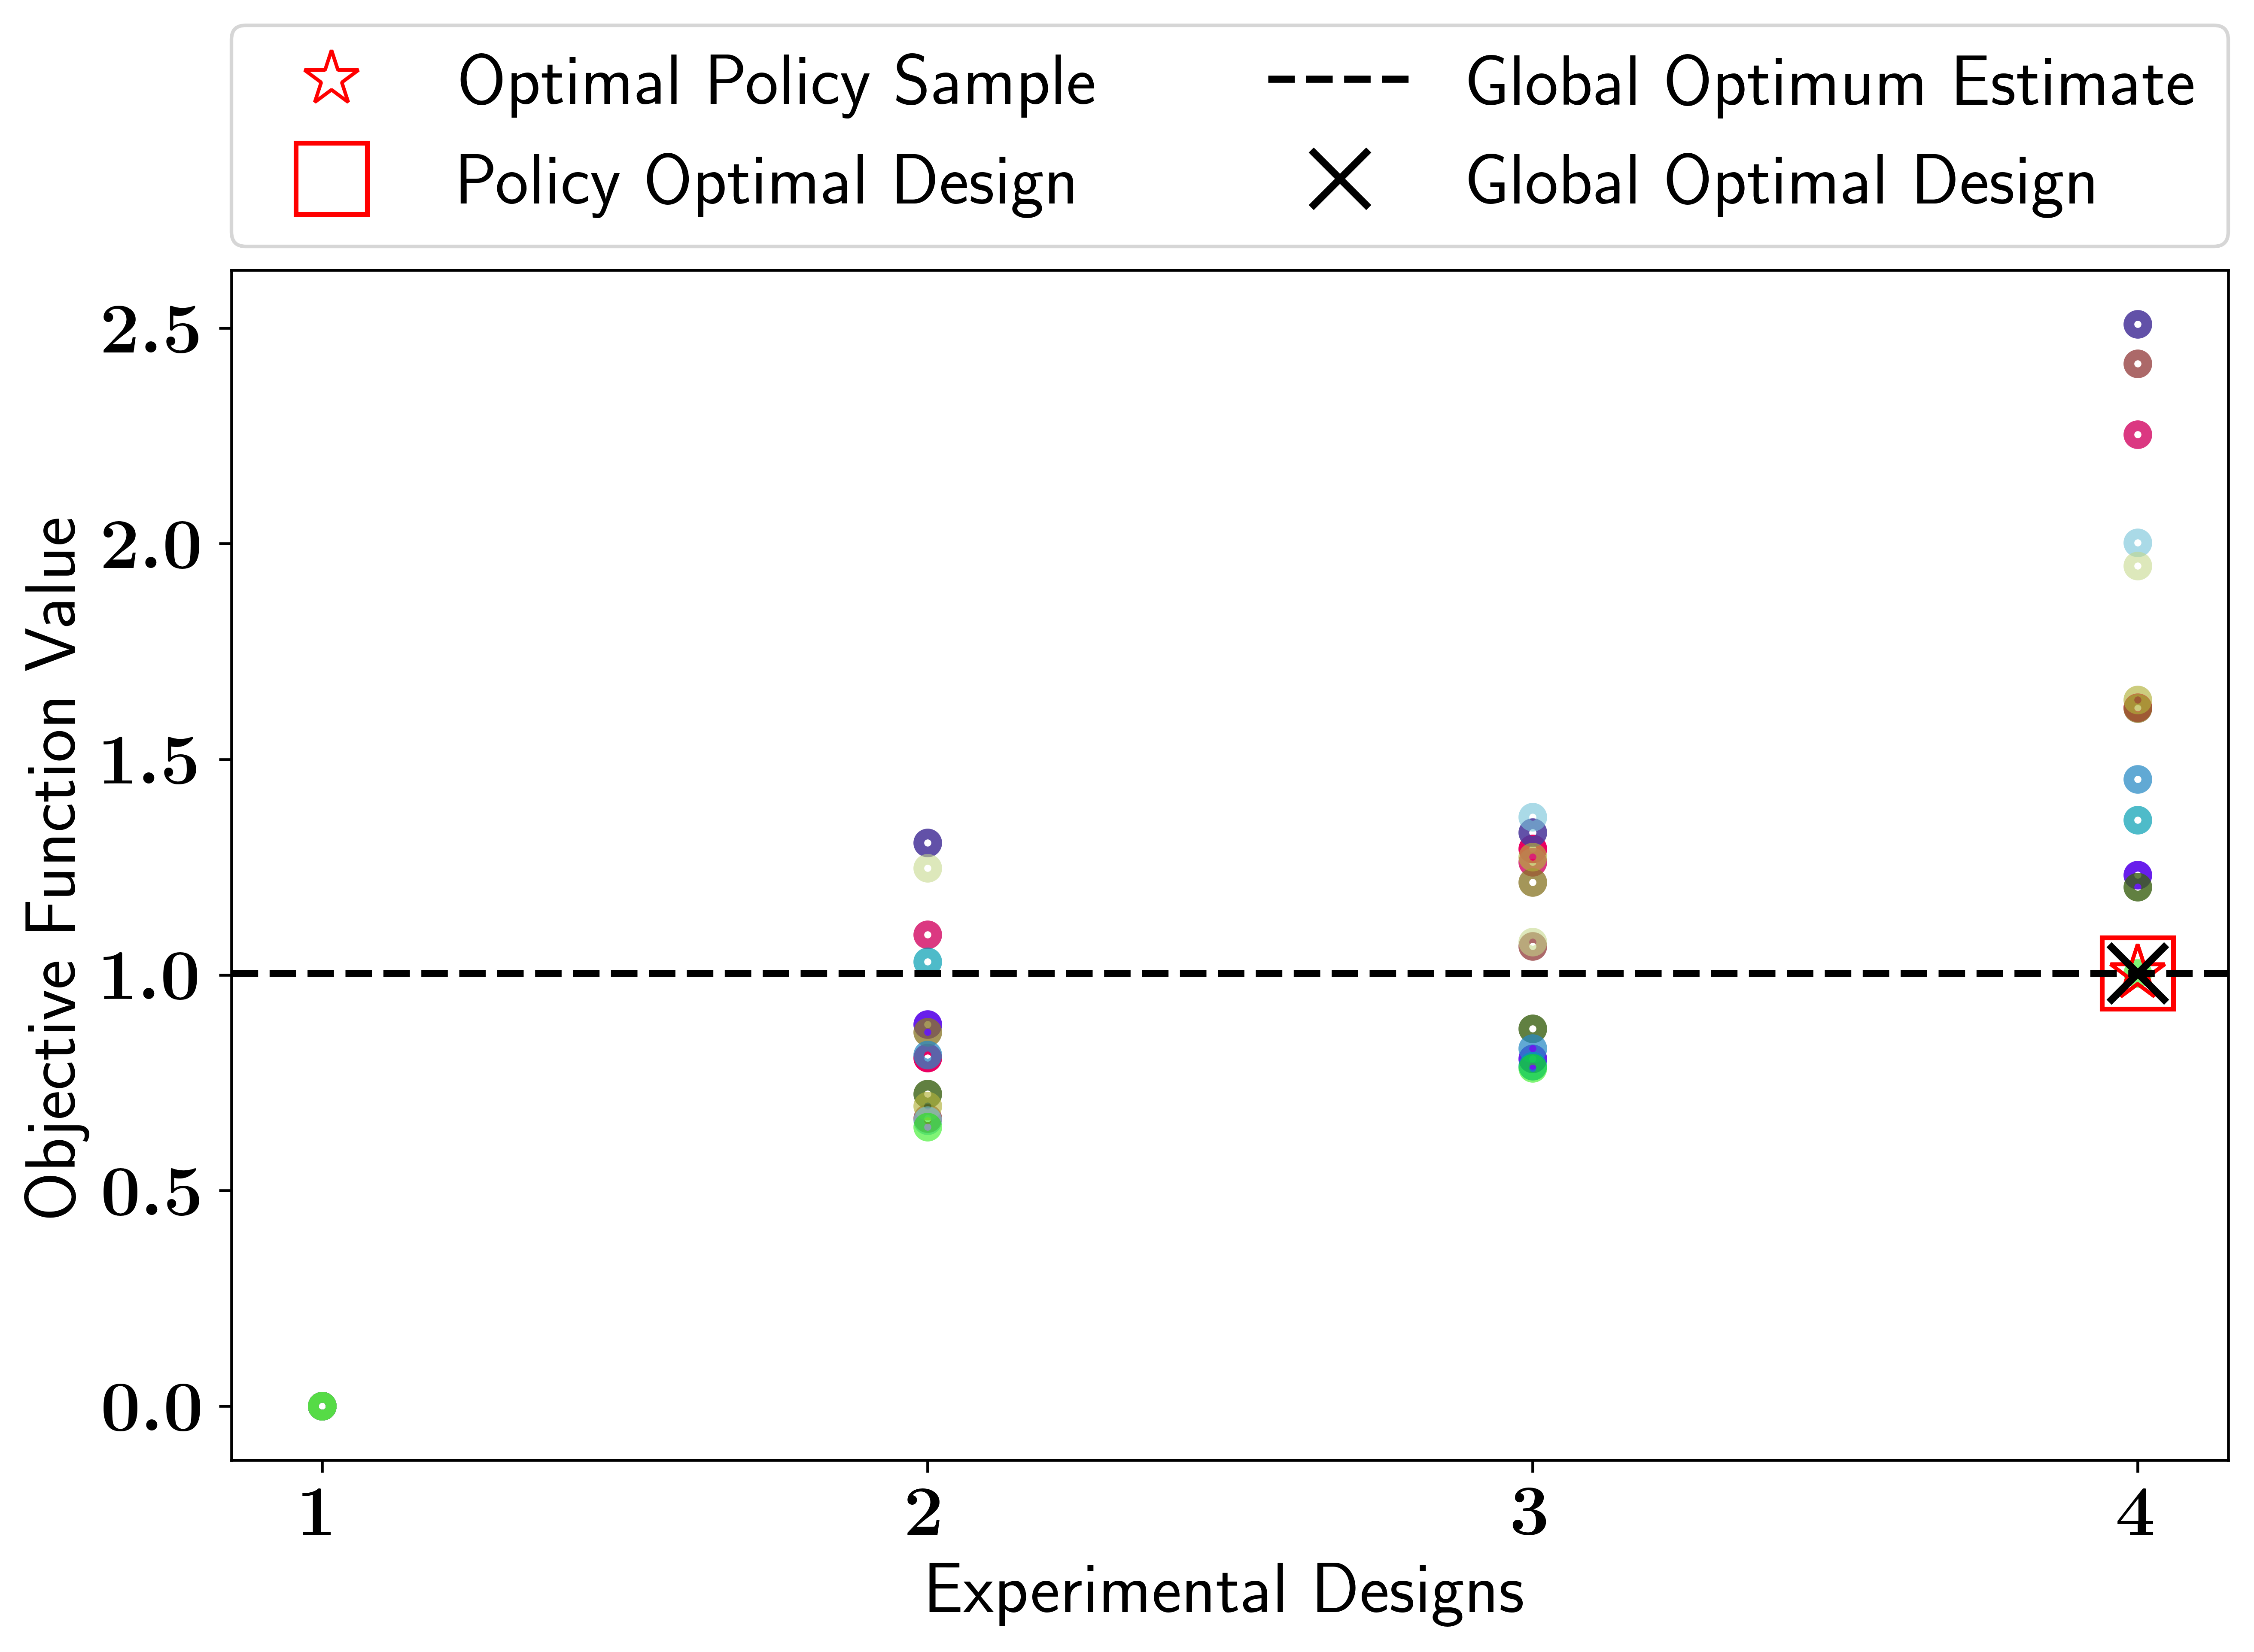Click y-axis tick label 0.5
This screenshot has height=1652, width=2254.
[x=151, y=1191]
